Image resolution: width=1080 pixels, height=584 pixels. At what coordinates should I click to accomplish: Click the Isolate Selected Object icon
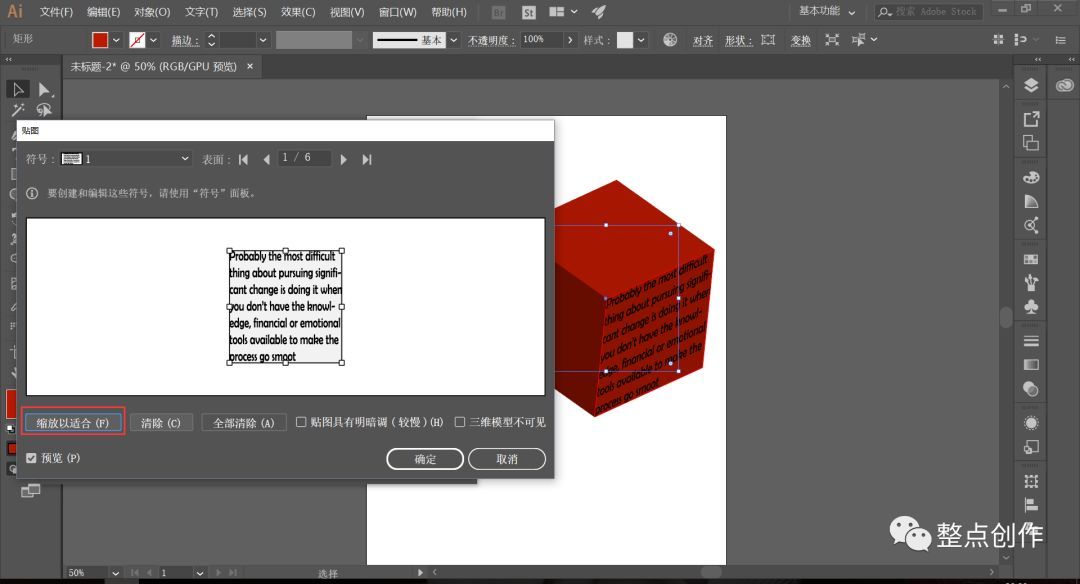(832, 40)
